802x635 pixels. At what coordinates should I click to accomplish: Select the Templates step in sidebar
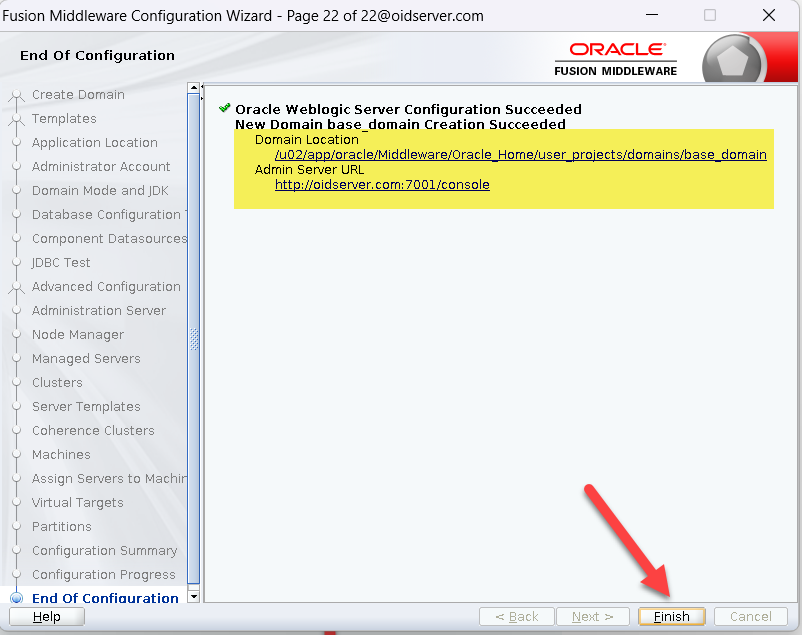[64, 119]
